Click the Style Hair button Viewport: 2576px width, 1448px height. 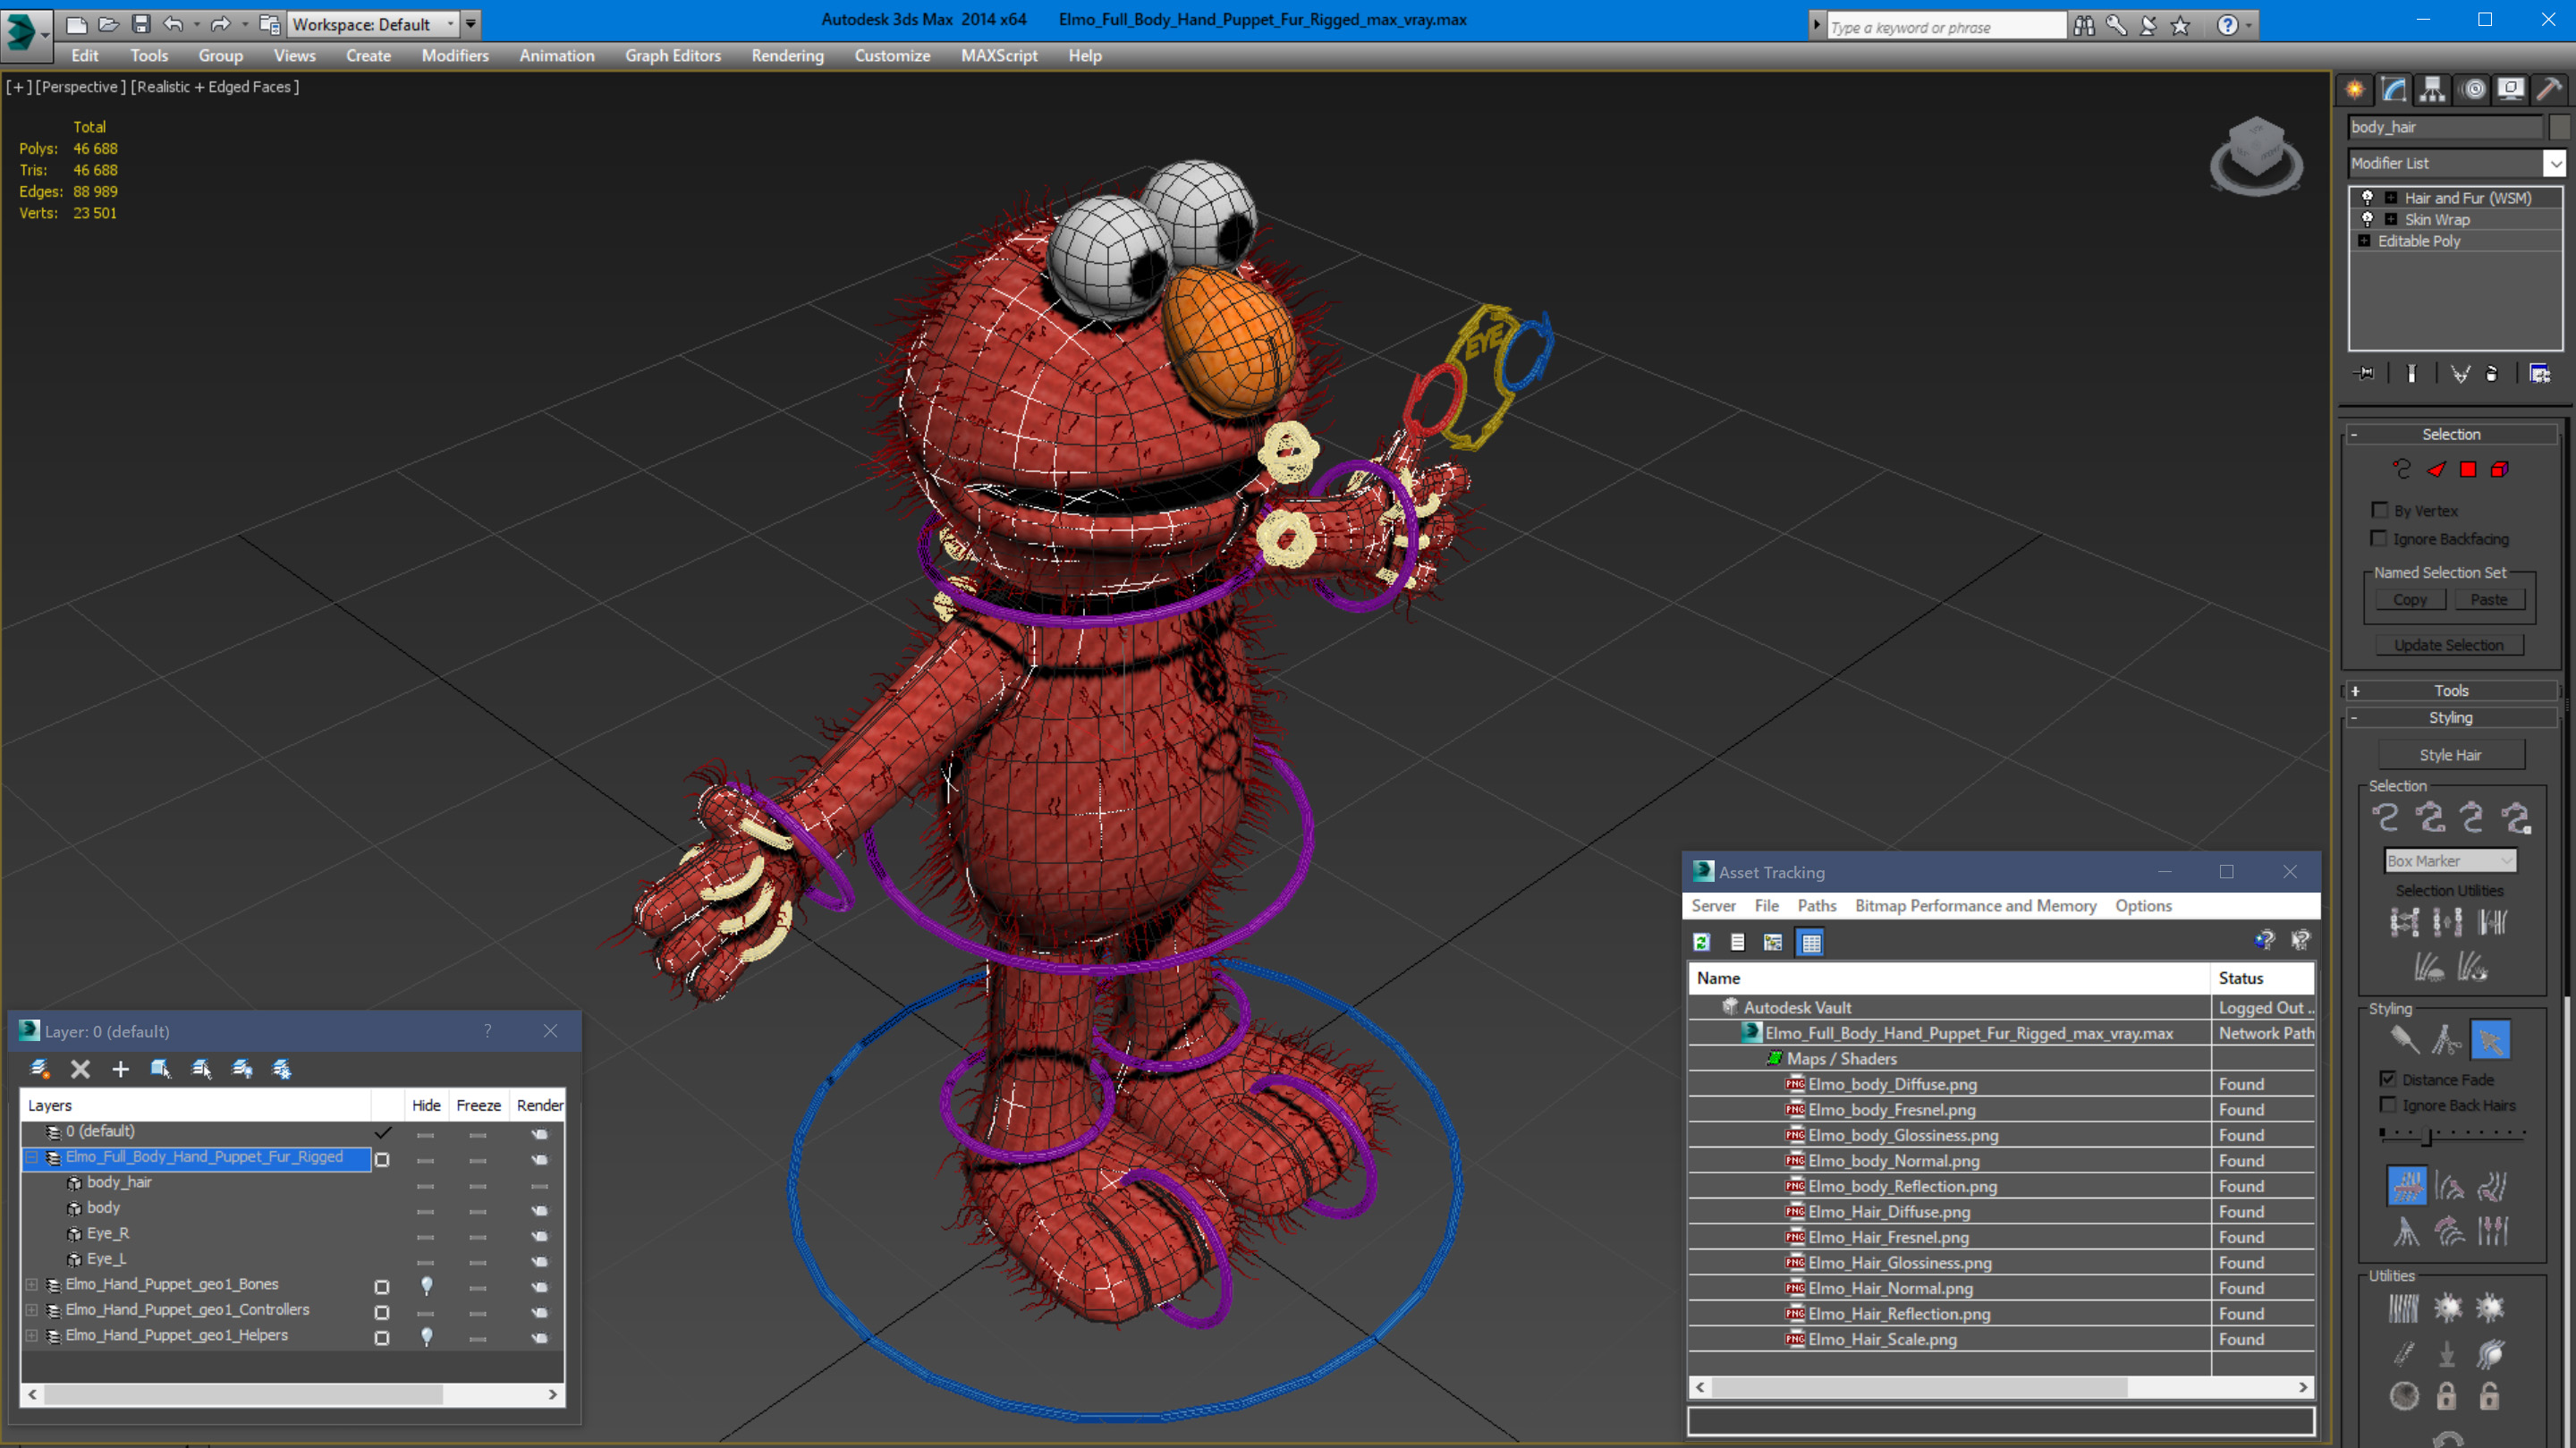coord(2450,755)
